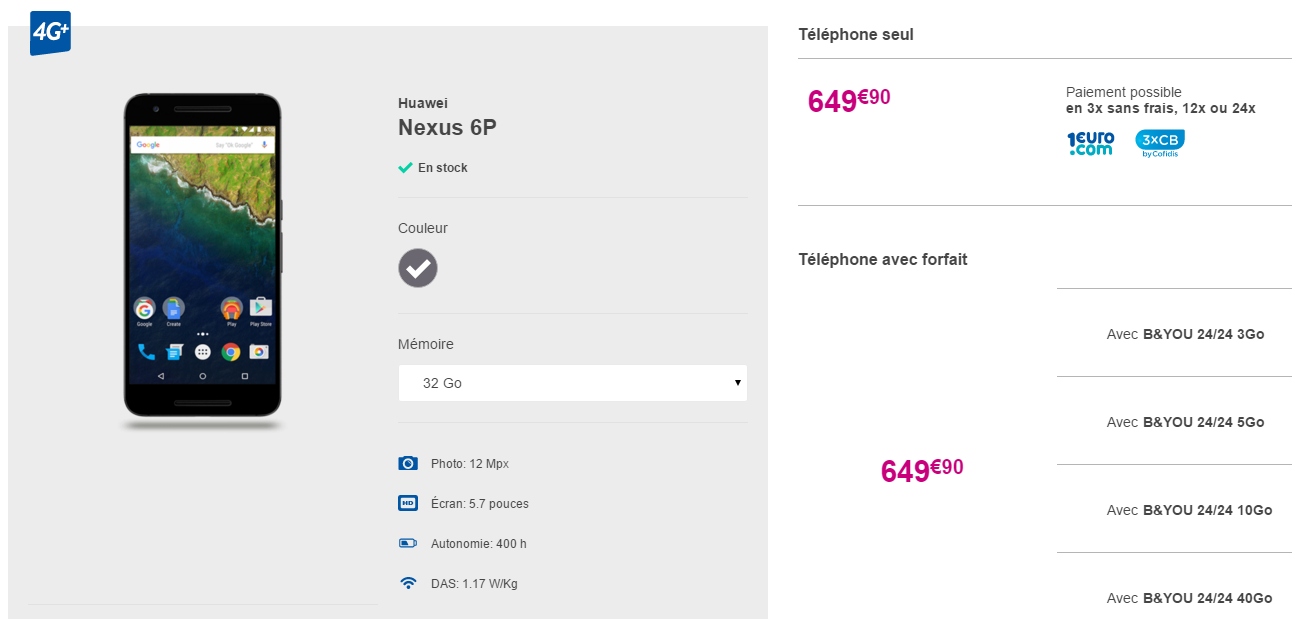Choose the B&YOU 24/24 5Go plan
Screen dimensions: 1292x619
(x=1185, y=422)
